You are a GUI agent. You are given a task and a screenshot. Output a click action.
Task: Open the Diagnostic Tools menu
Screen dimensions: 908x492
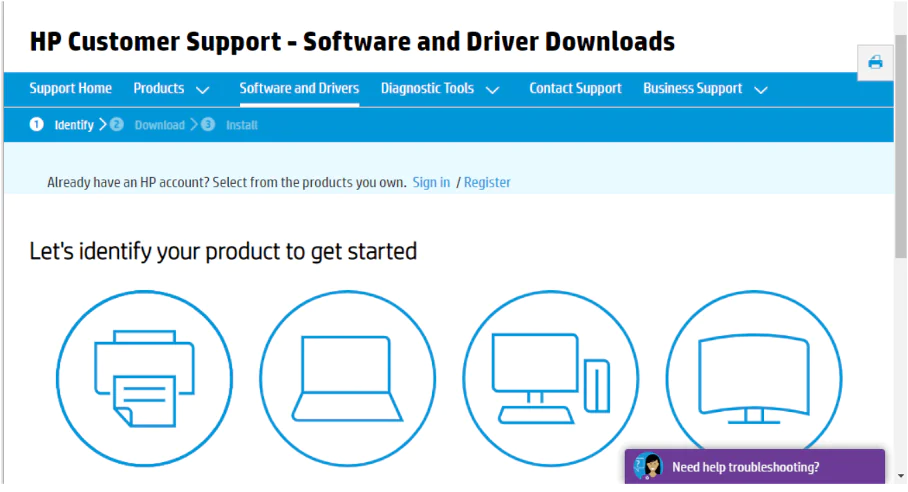coord(427,89)
